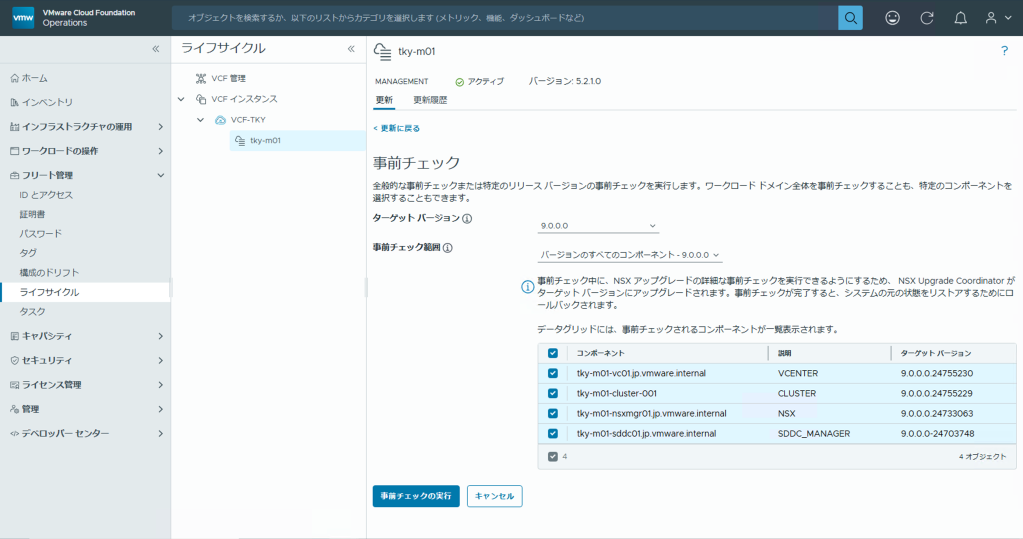
Task: Open パスワード in fleet management
Action: pos(40,234)
